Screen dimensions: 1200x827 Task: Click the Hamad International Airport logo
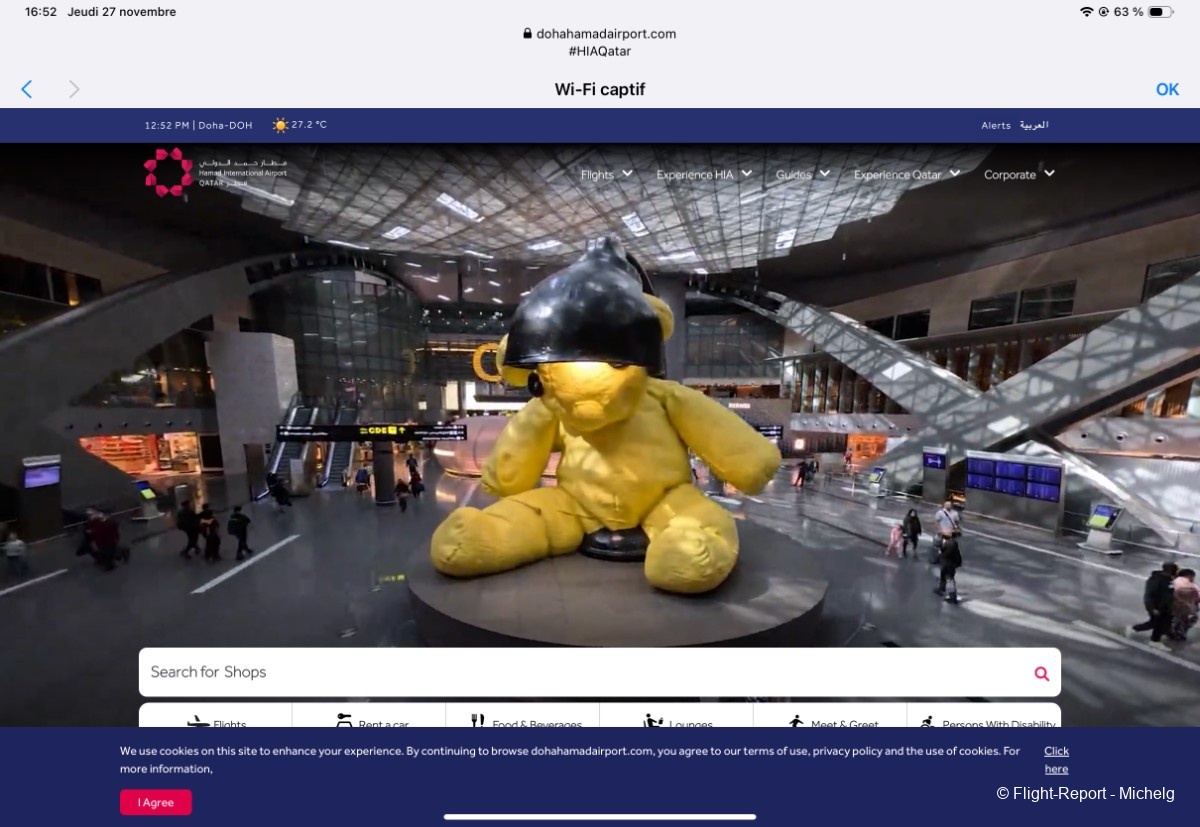(x=216, y=172)
